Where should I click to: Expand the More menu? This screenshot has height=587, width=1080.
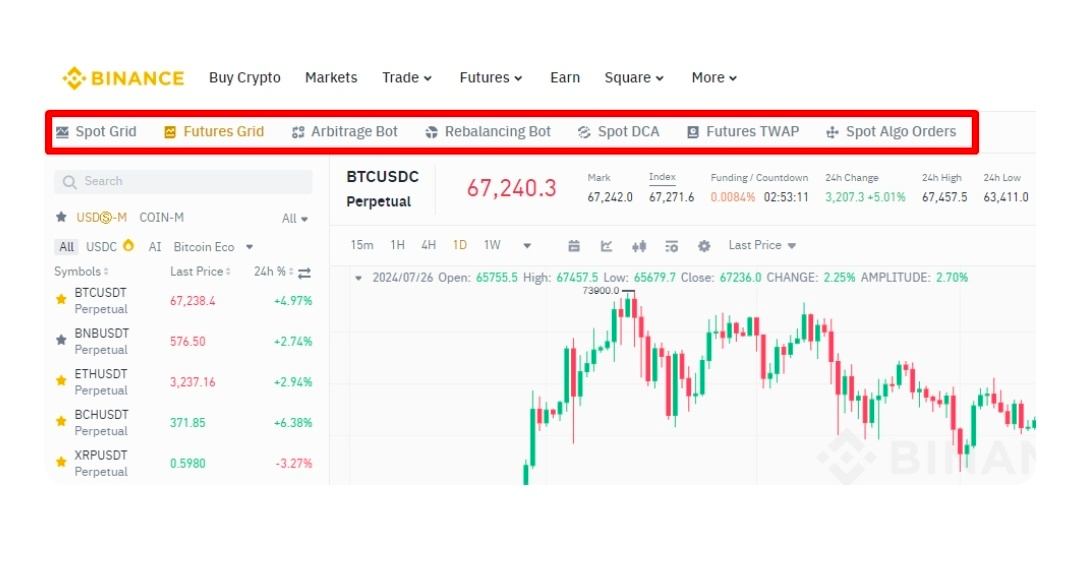point(714,78)
